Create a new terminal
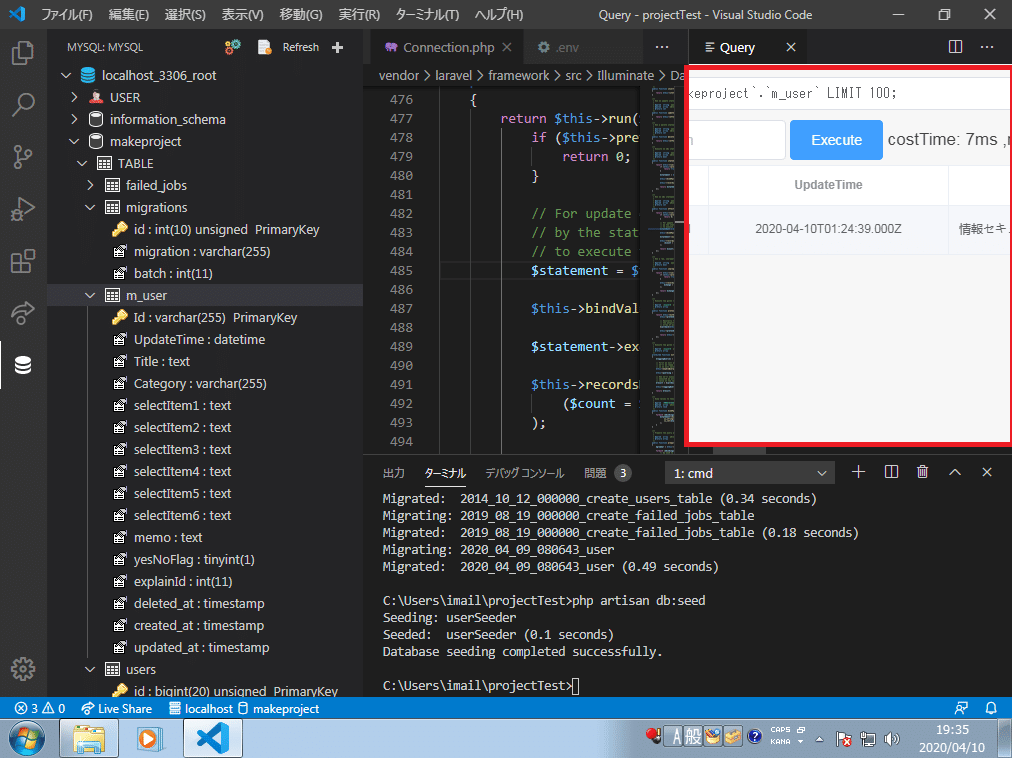 tap(858, 472)
